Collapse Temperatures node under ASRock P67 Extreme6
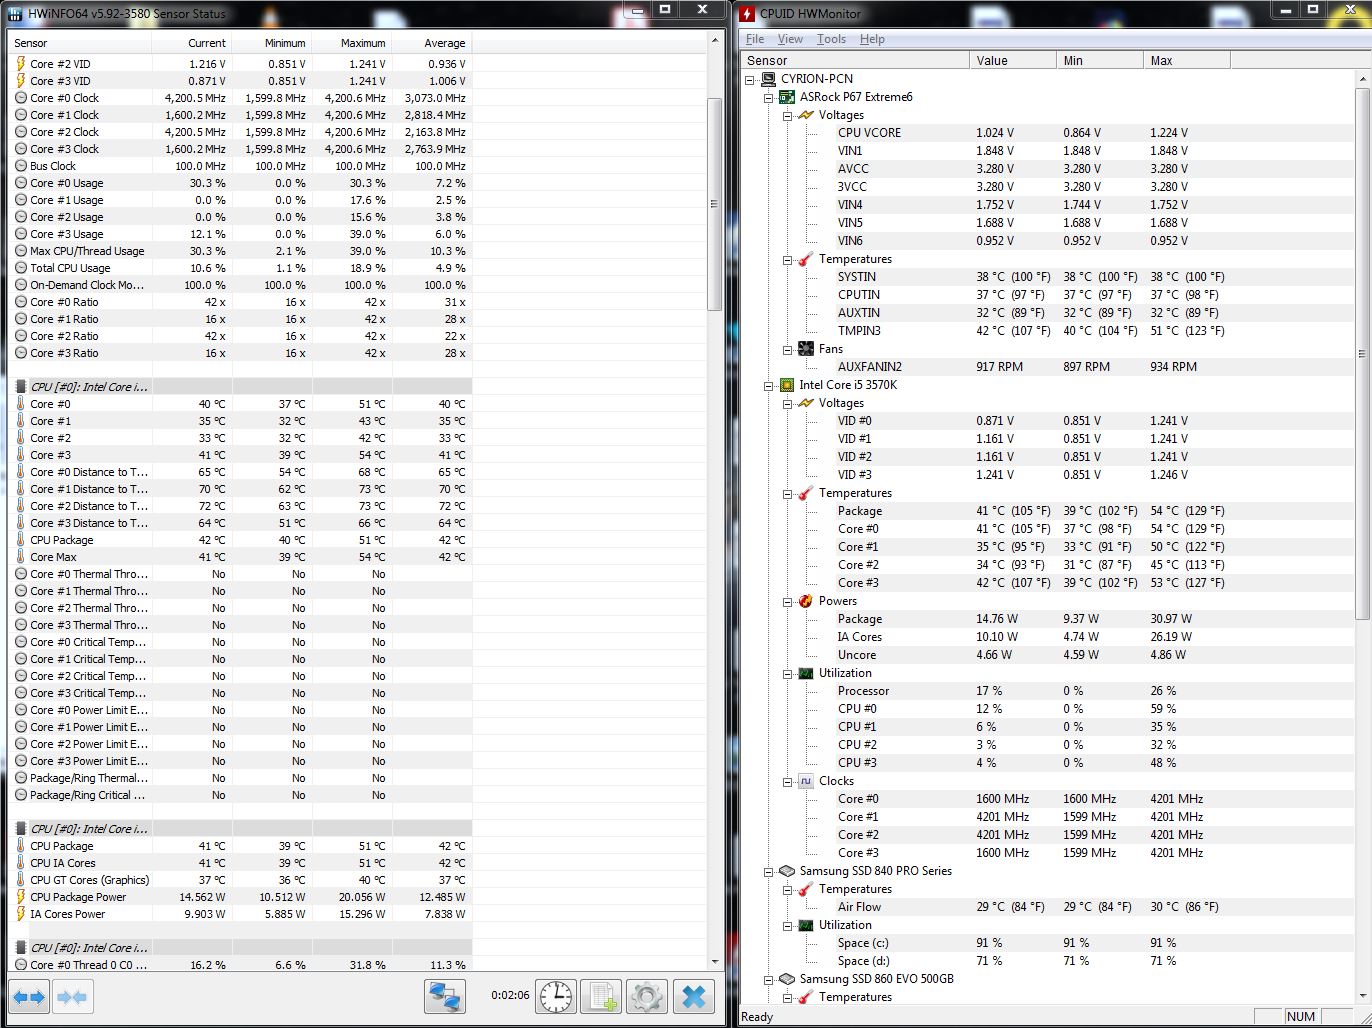 (x=788, y=259)
